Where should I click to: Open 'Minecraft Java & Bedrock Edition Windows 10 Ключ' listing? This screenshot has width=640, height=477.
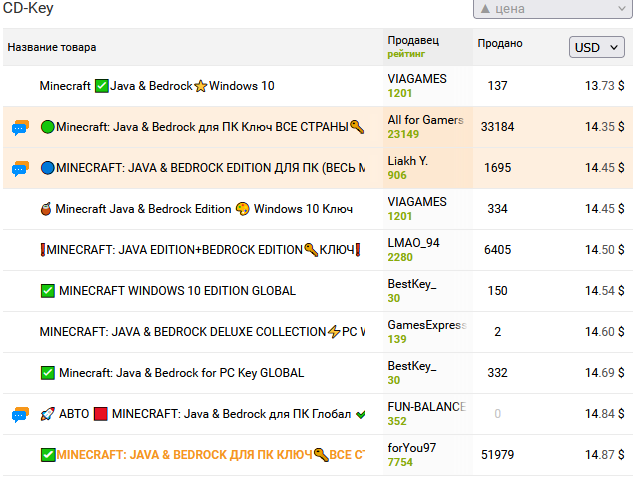[x=197, y=209]
